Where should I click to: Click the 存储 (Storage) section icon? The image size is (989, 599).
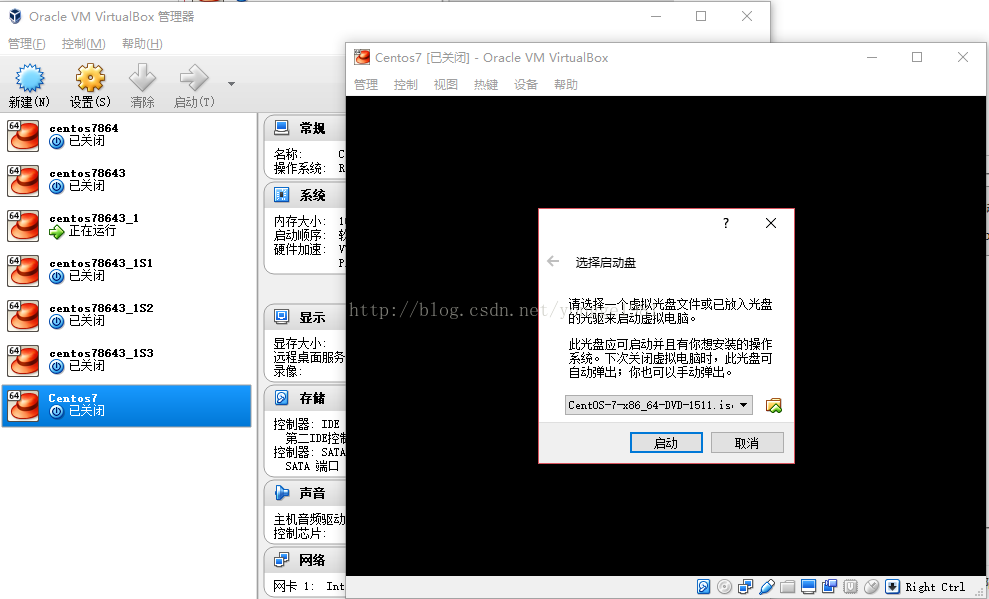pyautogui.click(x=281, y=398)
